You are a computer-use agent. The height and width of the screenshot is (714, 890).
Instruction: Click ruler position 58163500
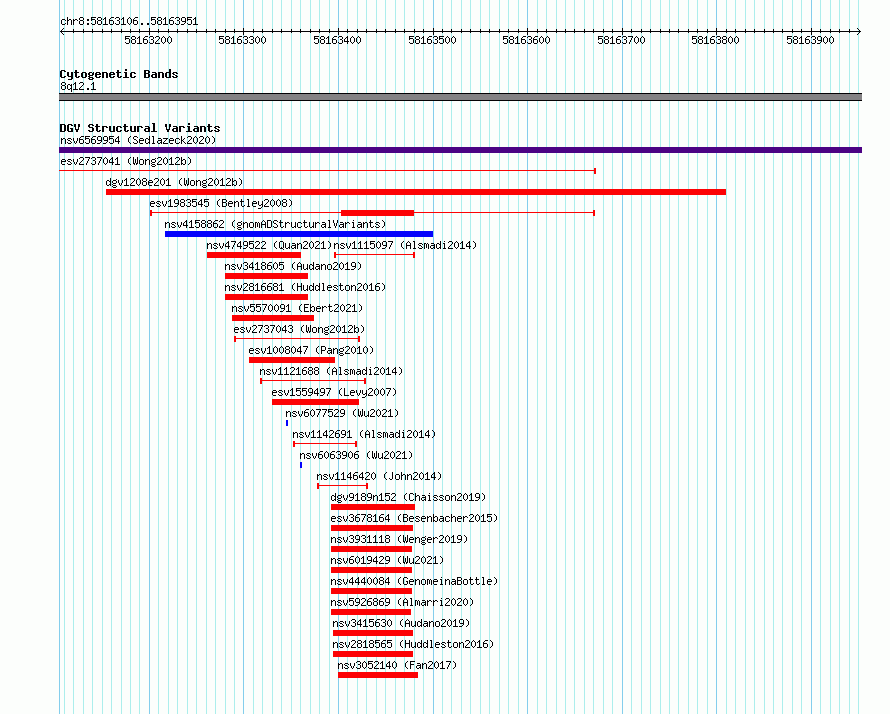click(x=432, y=40)
